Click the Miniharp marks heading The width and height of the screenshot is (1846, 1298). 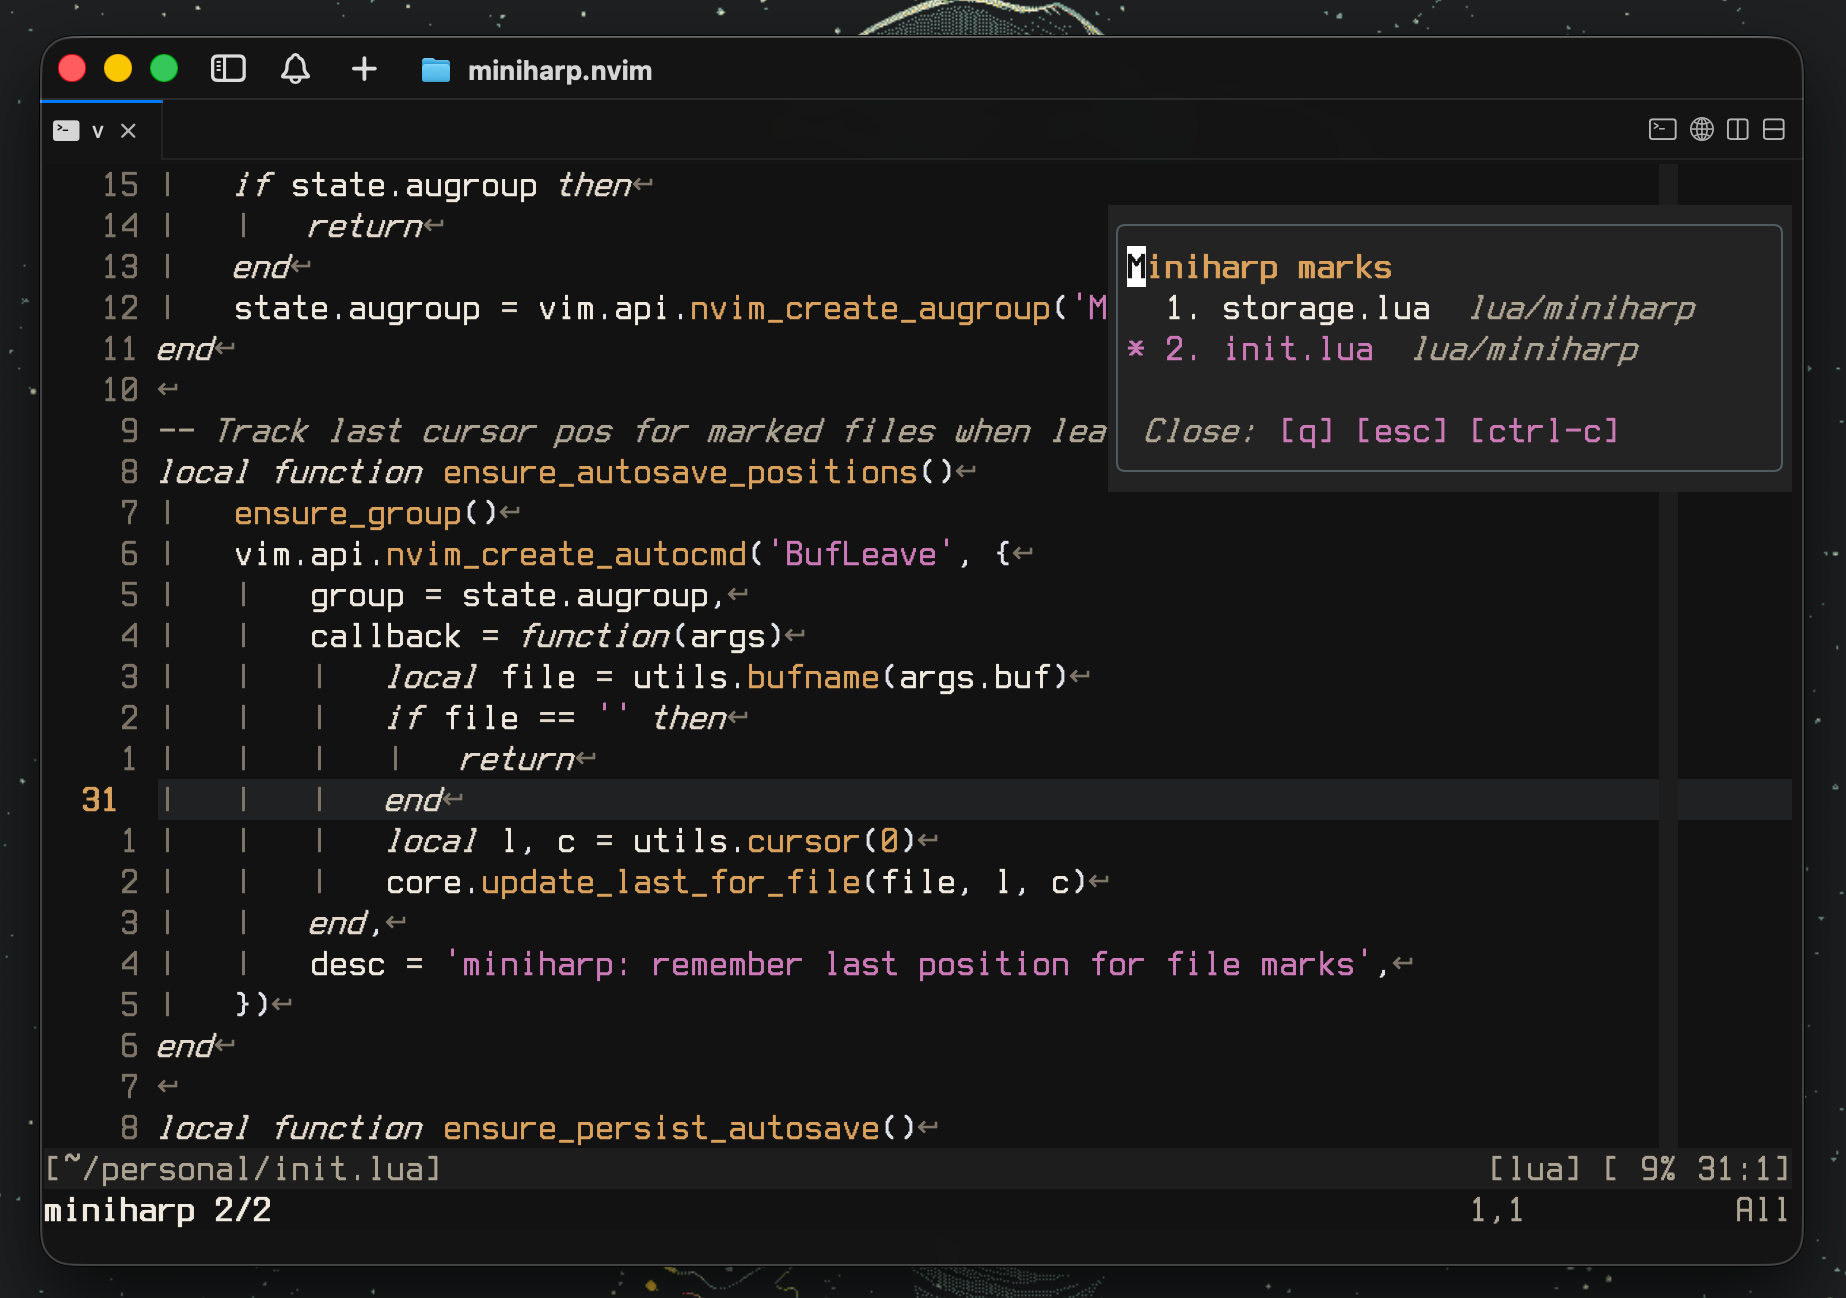(1260, 267)
